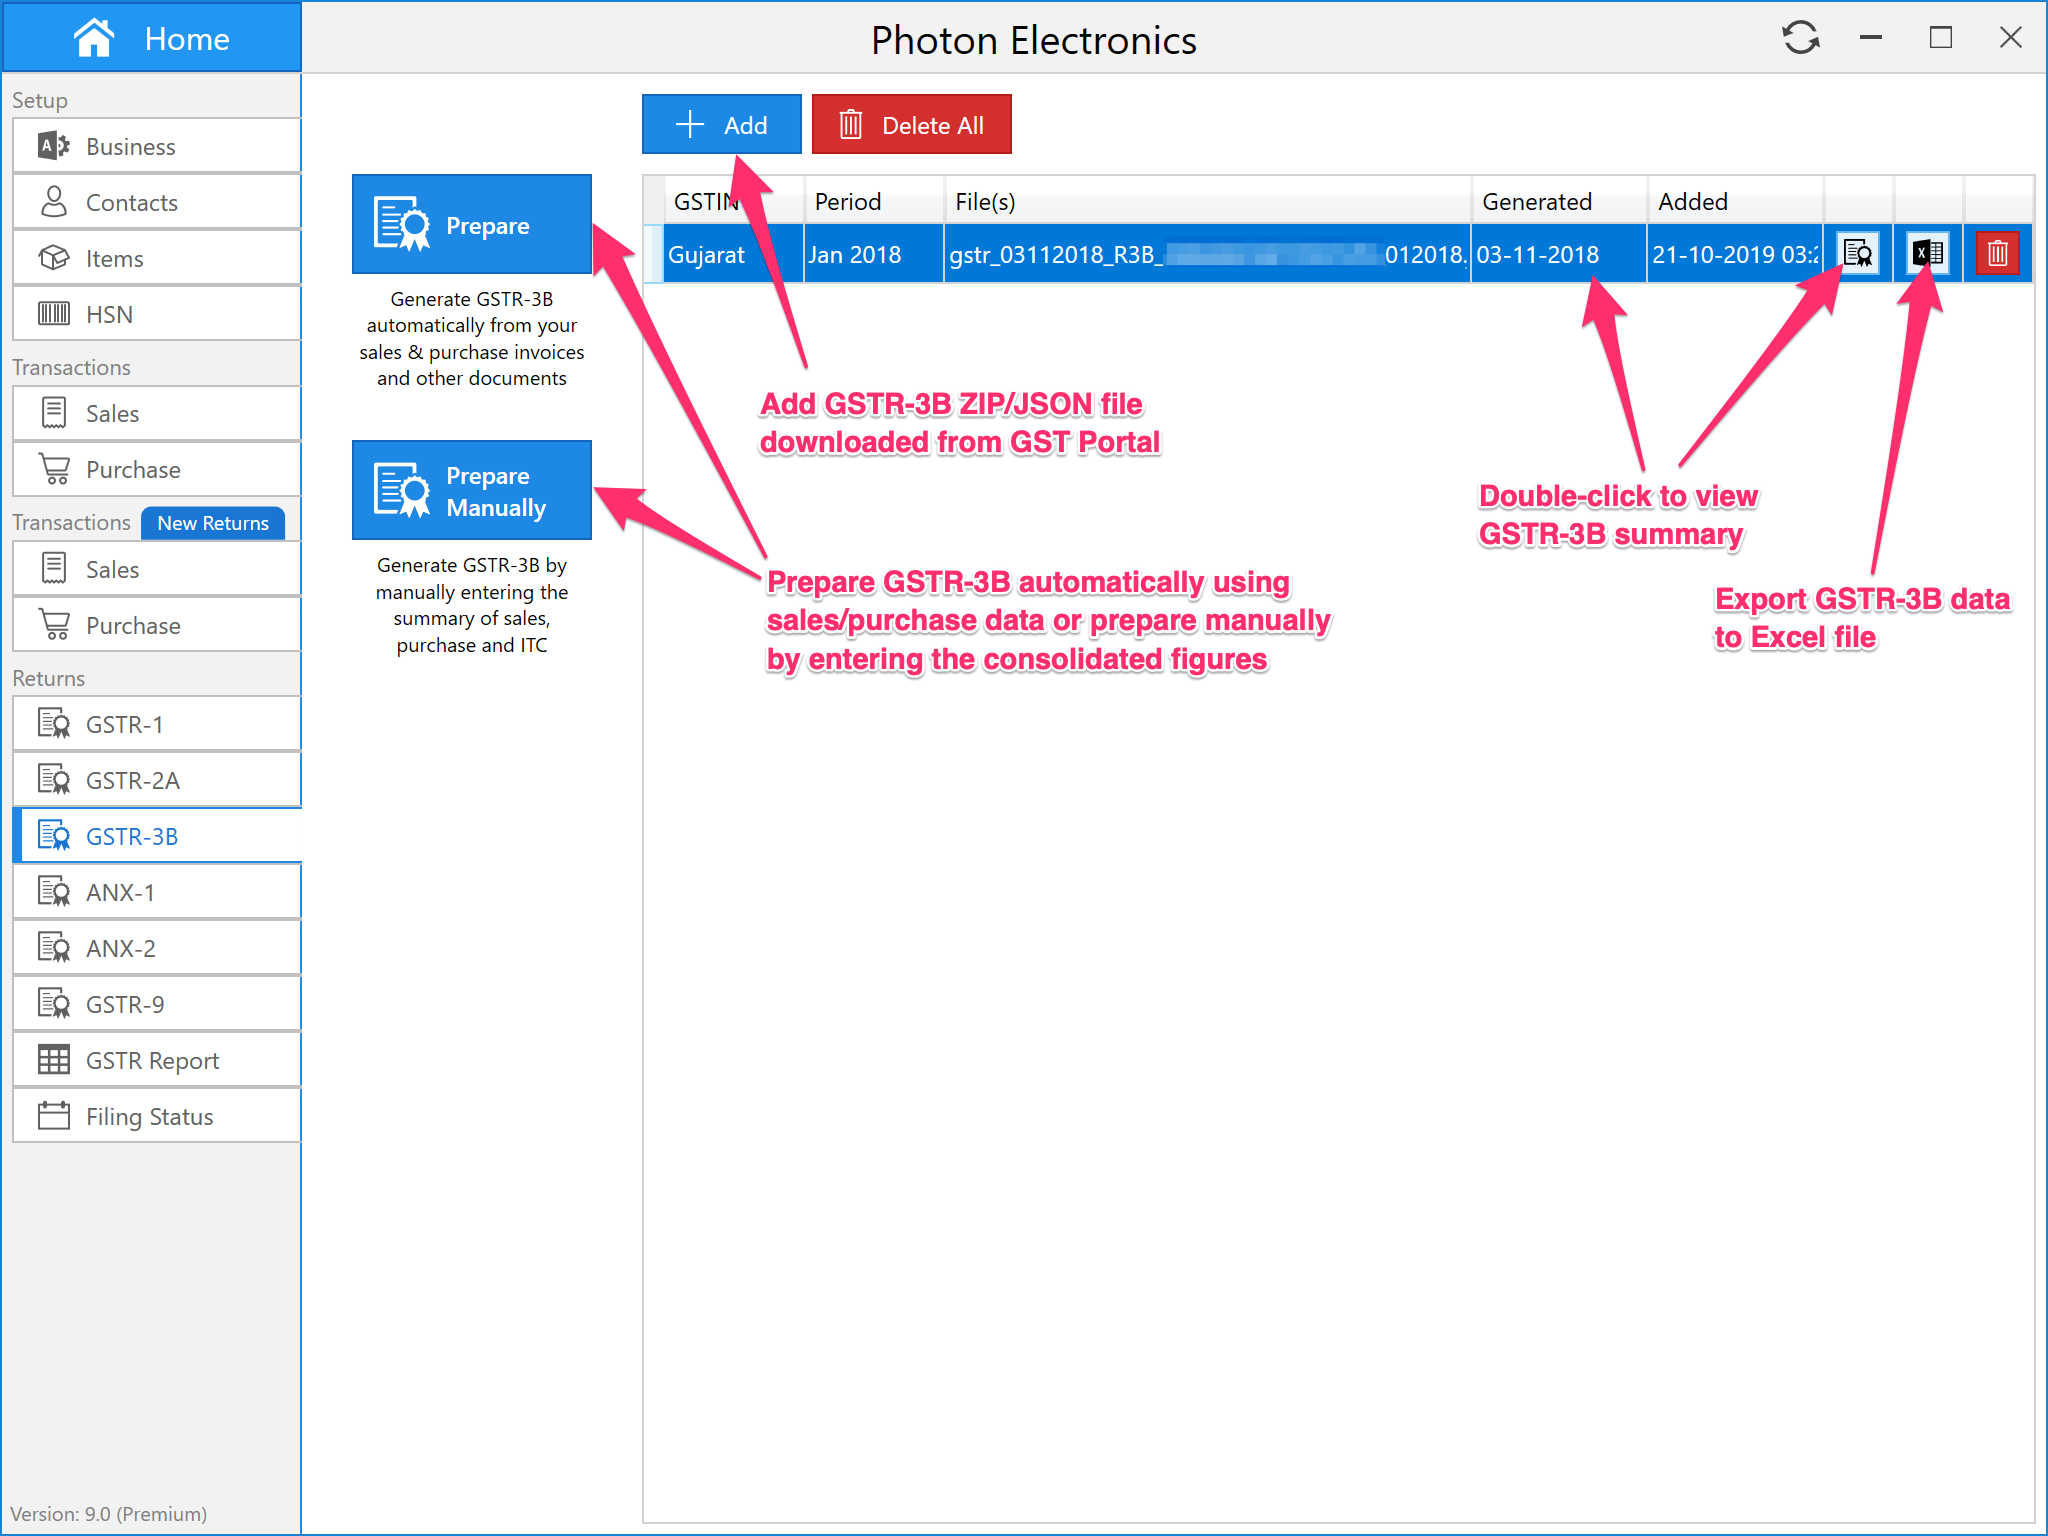Open the Home panel

(152, 39)
